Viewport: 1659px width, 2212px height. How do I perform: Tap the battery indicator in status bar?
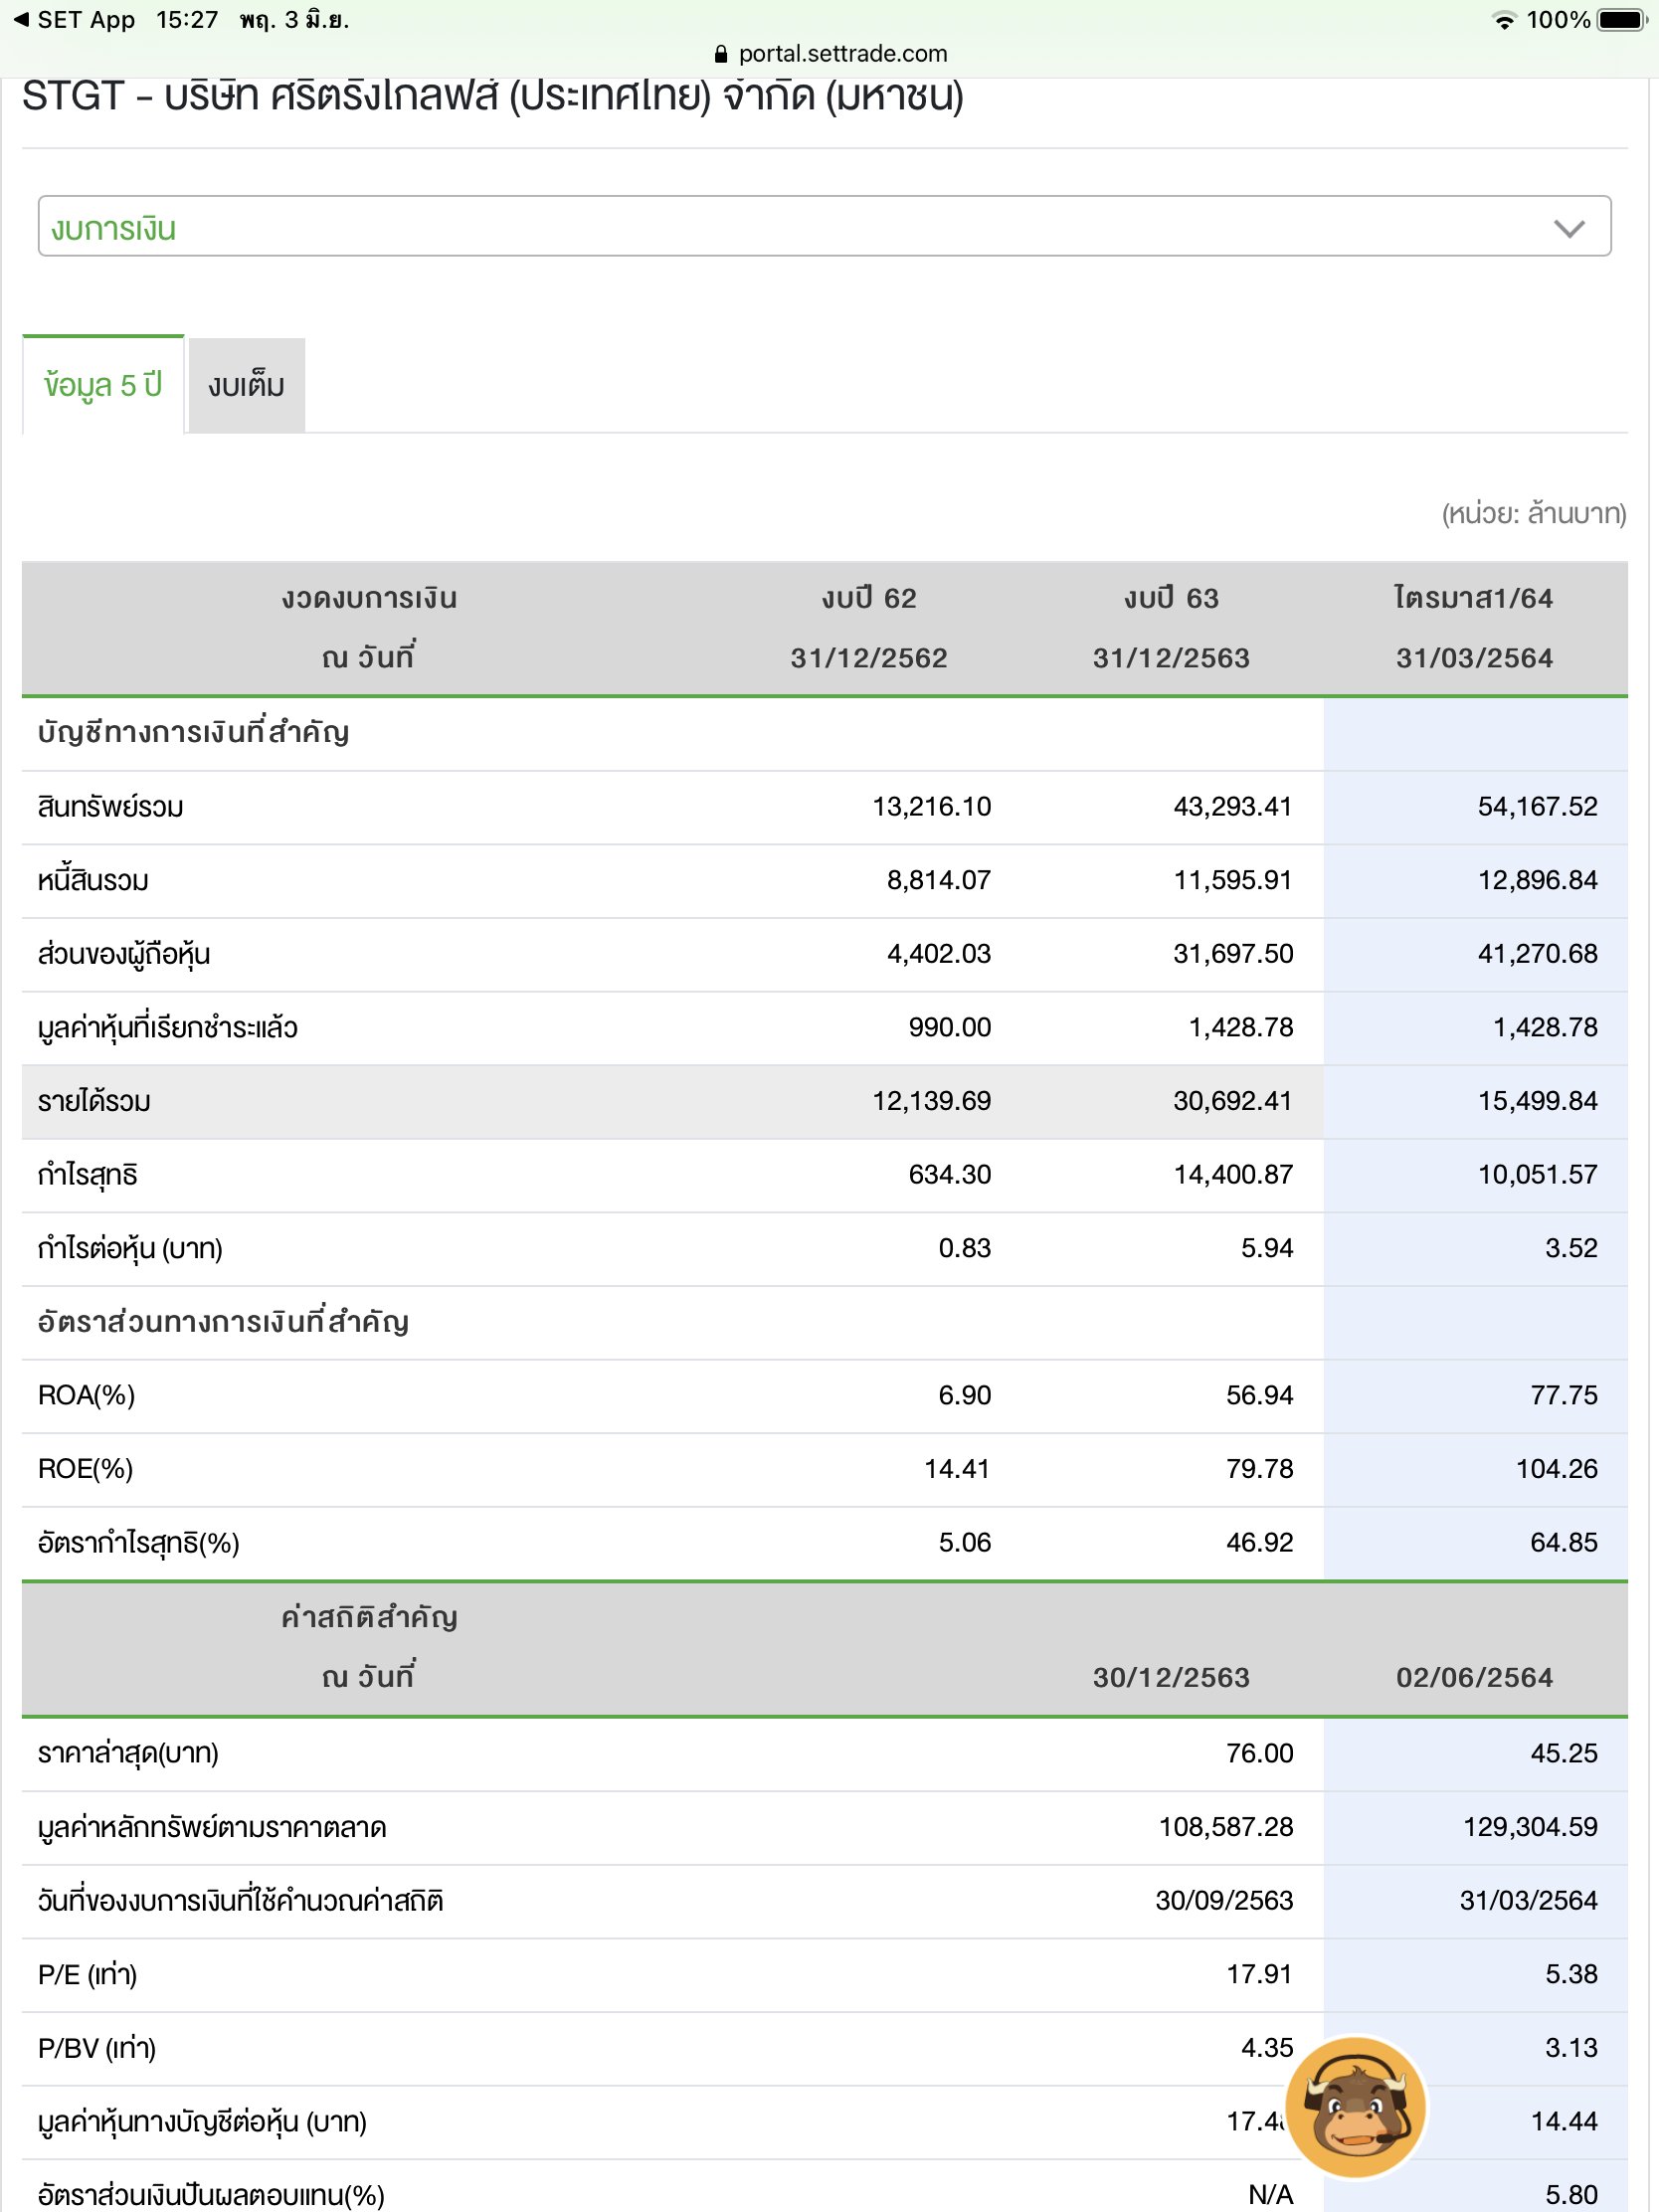pos(1621,20)
